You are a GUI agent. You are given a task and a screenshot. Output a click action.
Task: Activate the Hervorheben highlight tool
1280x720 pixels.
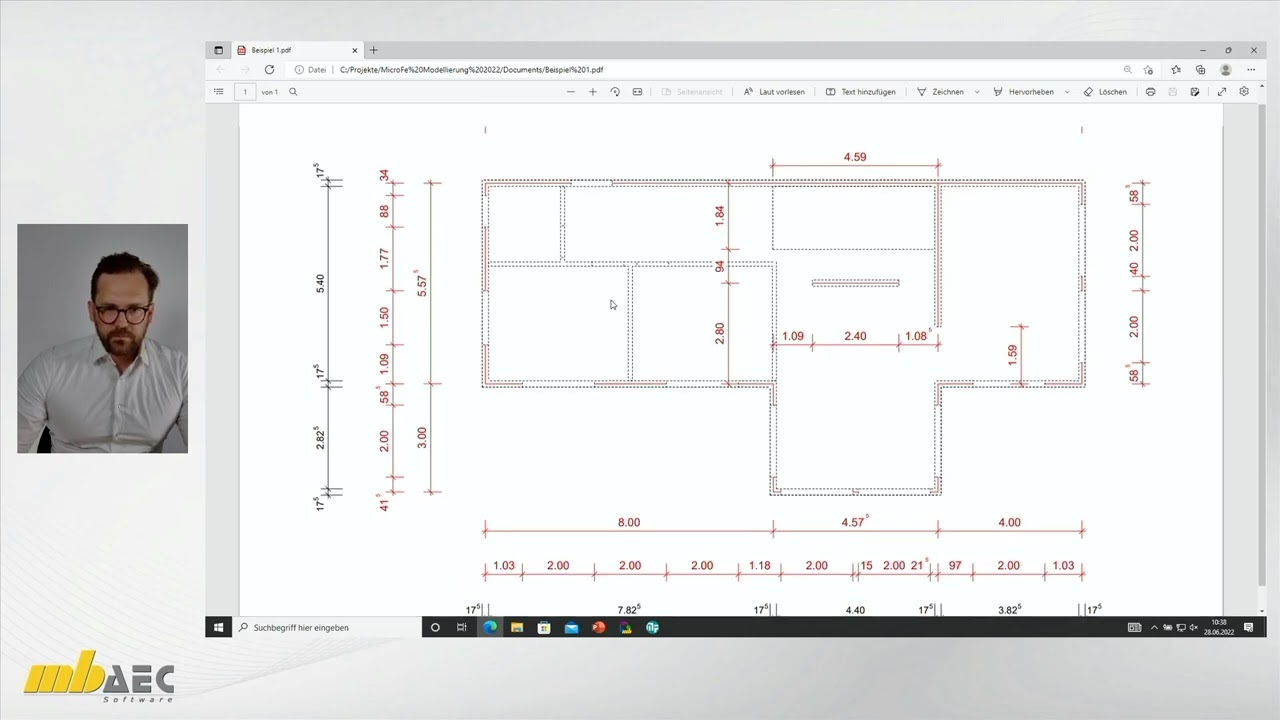(1023, 91)
